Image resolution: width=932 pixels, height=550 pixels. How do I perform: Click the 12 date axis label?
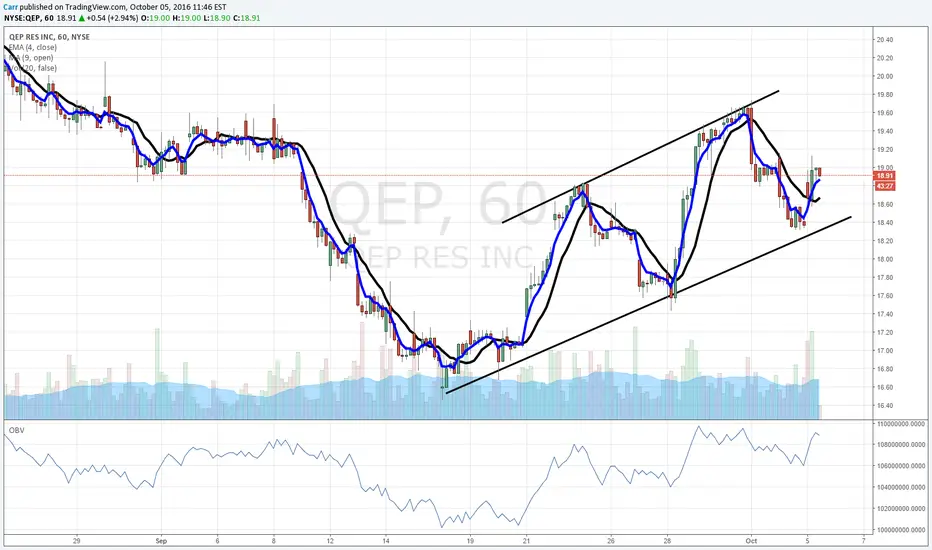(330, 541)
